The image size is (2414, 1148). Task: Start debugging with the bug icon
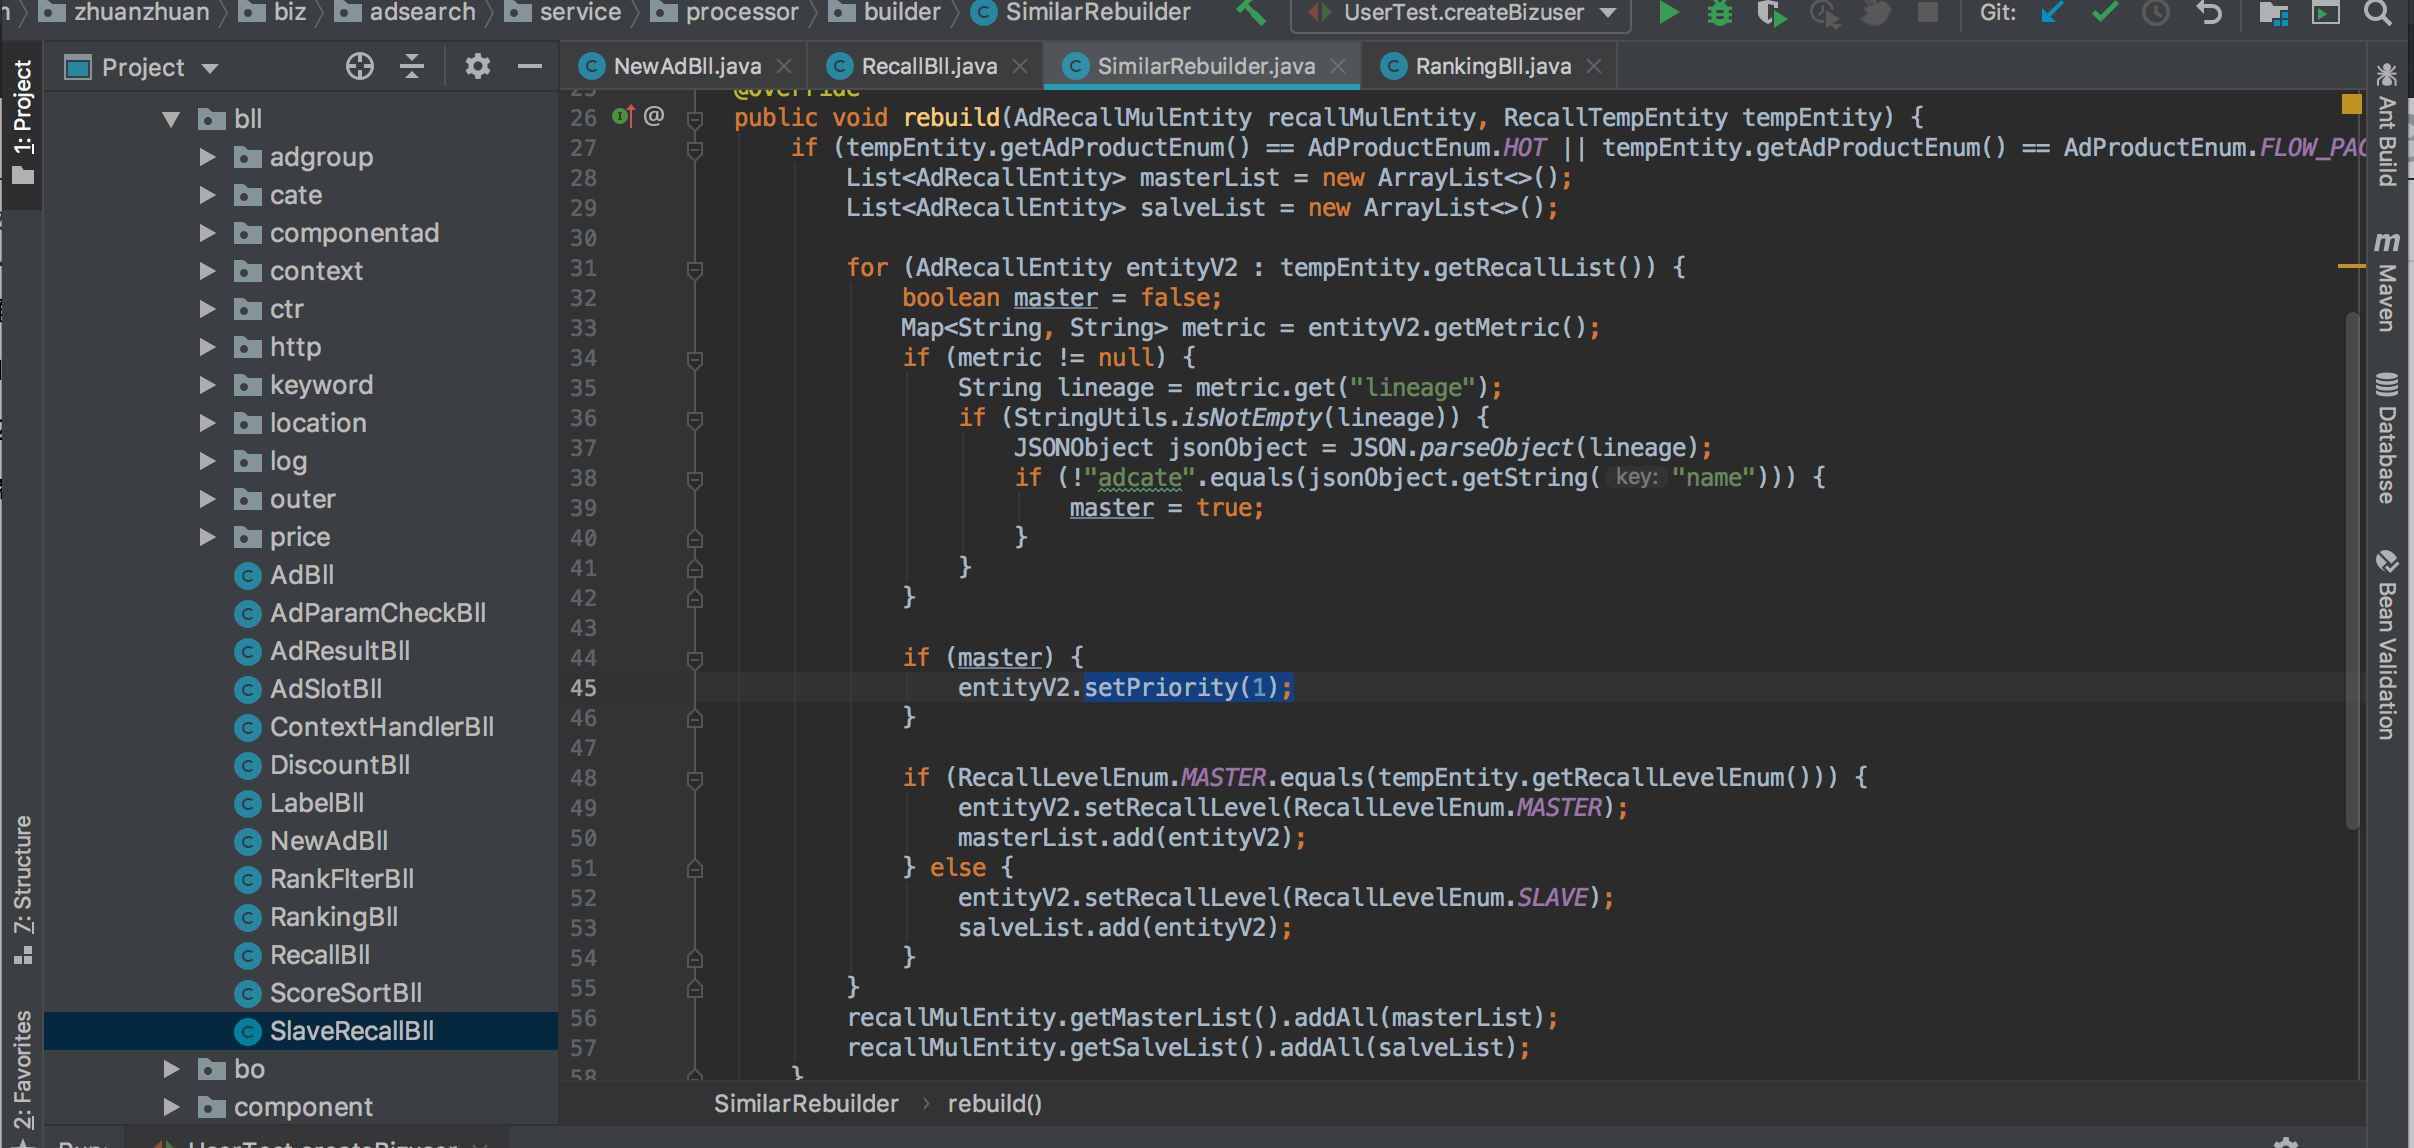pyautogui.click(x=1719, y=13)
